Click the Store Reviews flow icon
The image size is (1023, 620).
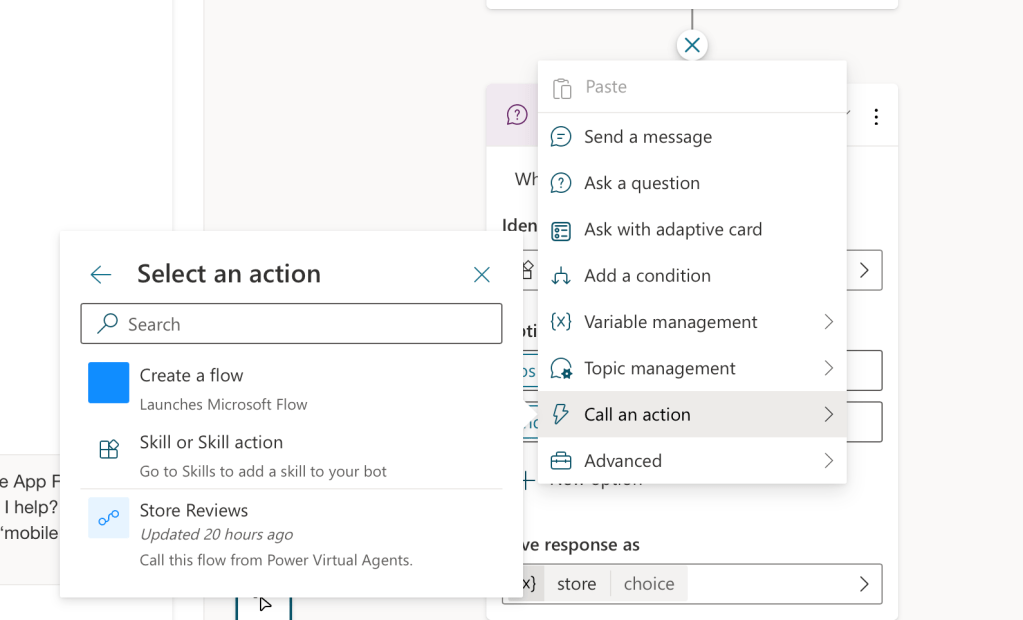click(108, 517)
